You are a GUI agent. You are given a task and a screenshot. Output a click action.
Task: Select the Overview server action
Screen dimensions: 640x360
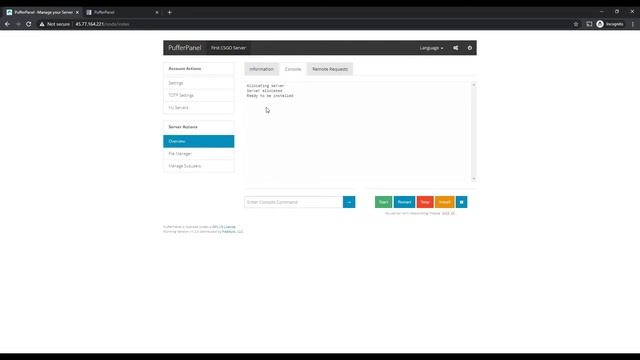click(x=199, y=141)
